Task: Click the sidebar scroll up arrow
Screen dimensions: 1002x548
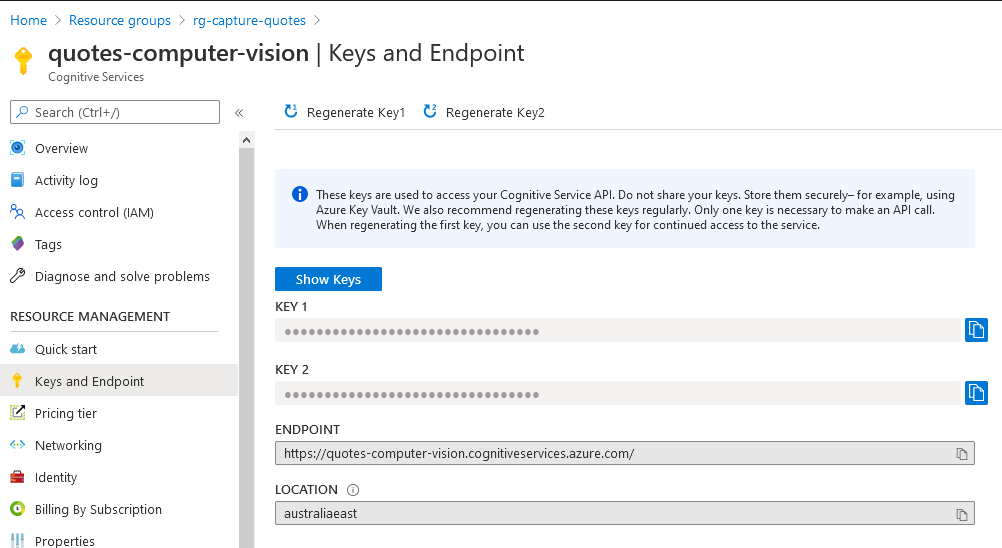Action: click(247, 140)
